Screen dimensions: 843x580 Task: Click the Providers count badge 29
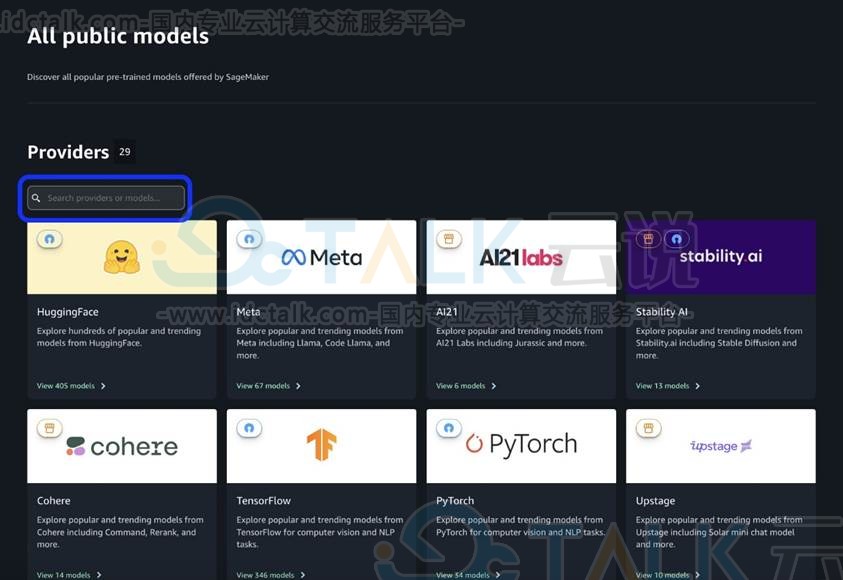125,152
